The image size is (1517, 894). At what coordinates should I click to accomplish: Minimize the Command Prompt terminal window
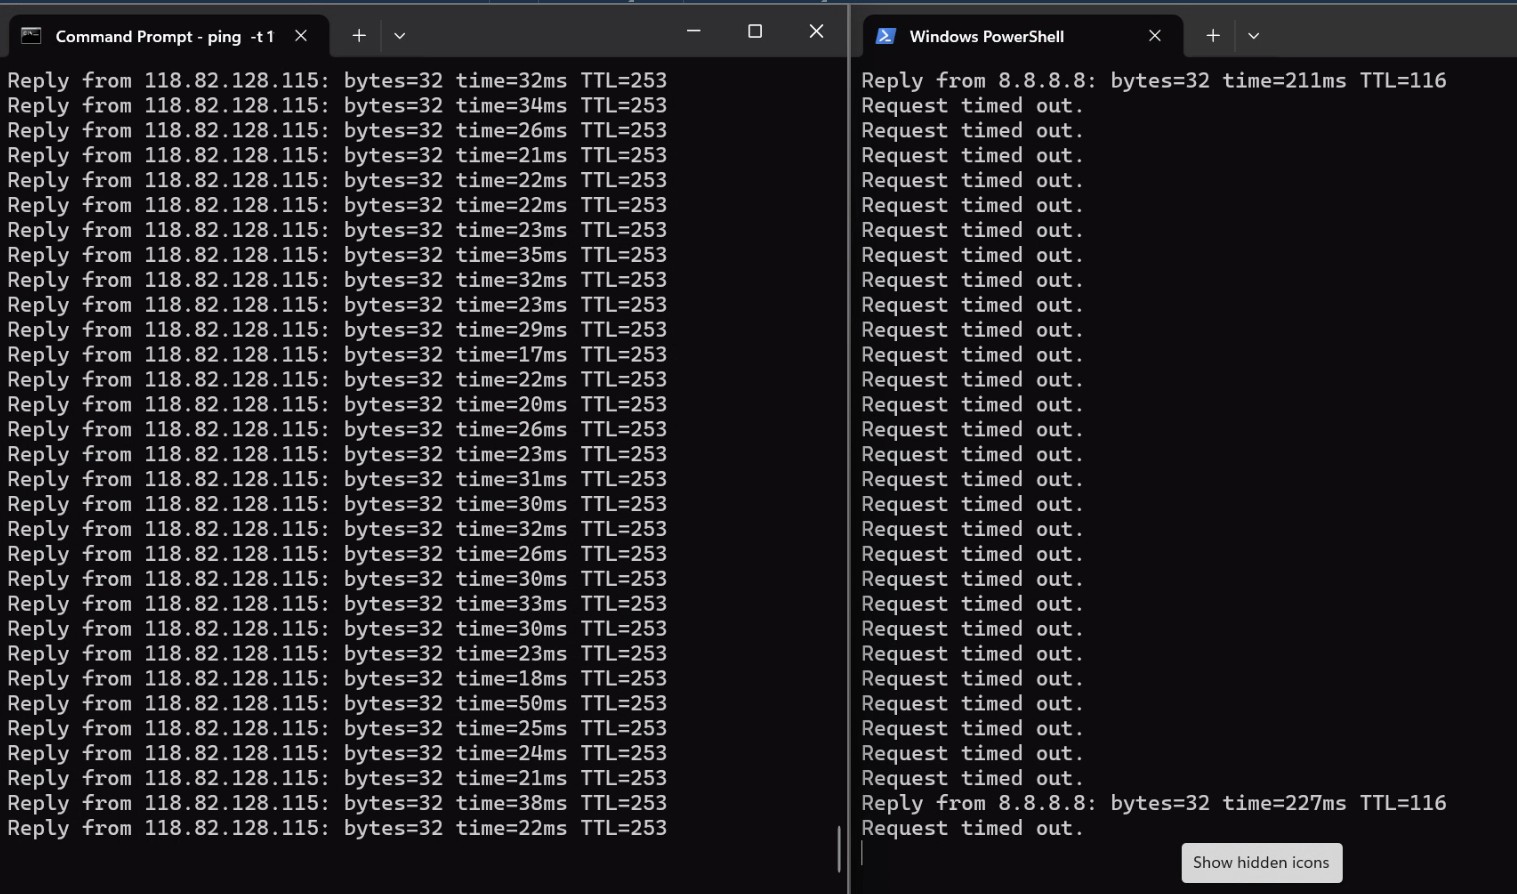coord(693,32)
